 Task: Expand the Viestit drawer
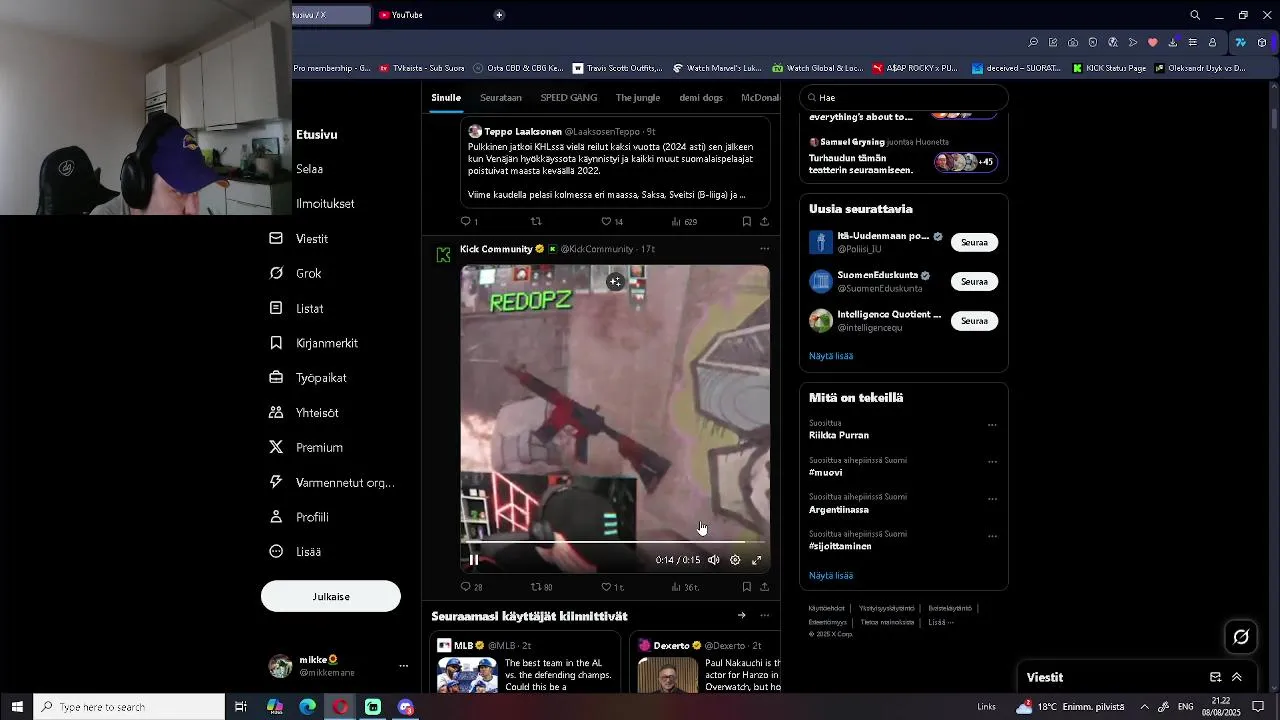click(x=1237, y=677)
